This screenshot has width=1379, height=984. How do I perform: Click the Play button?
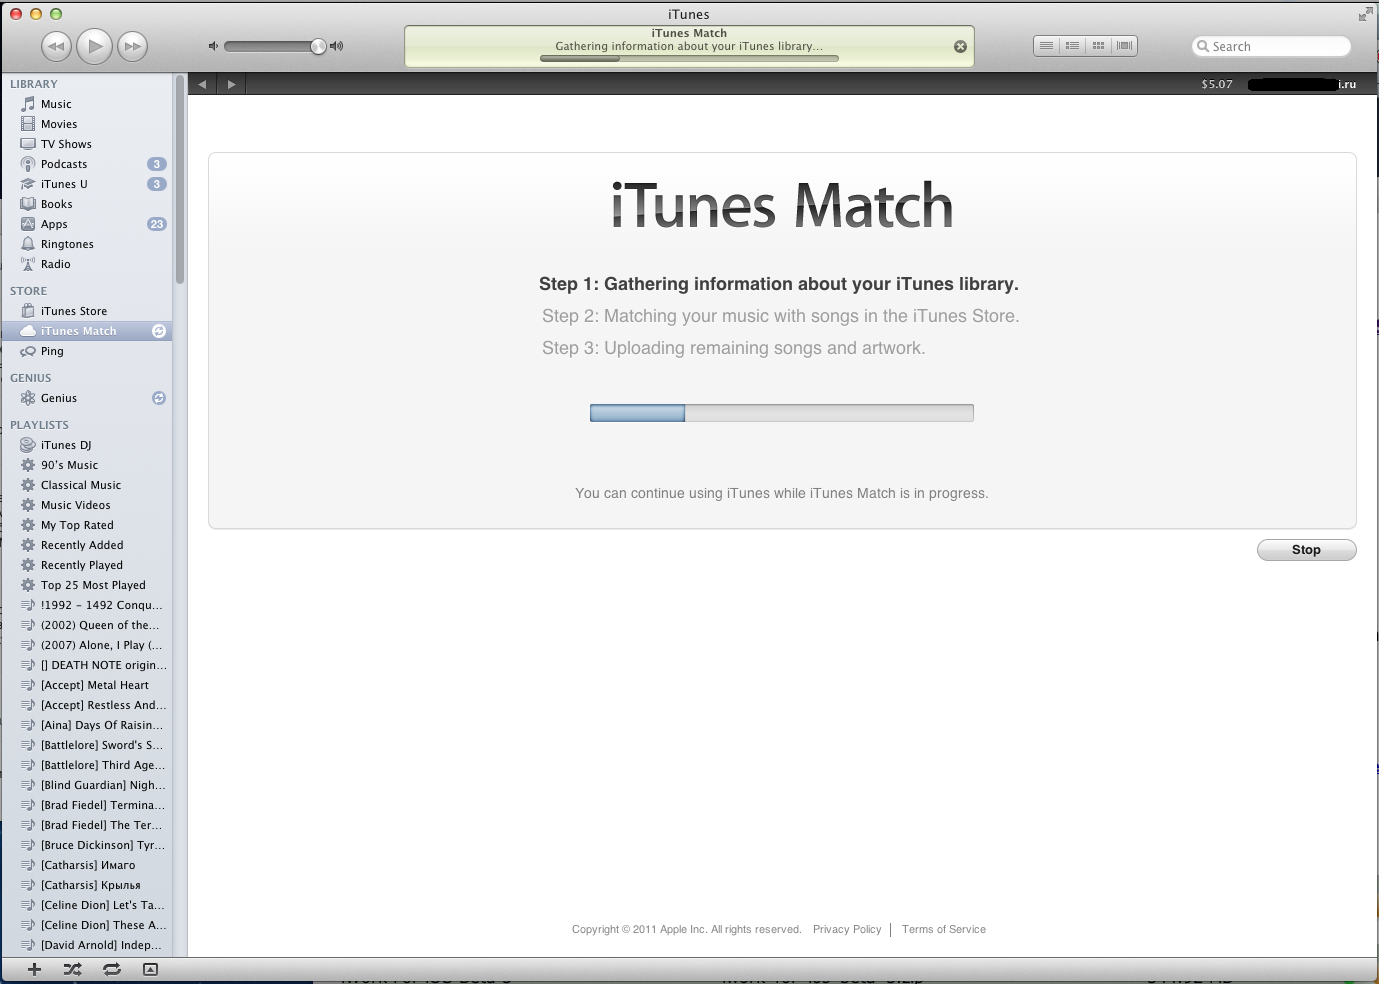95,46
